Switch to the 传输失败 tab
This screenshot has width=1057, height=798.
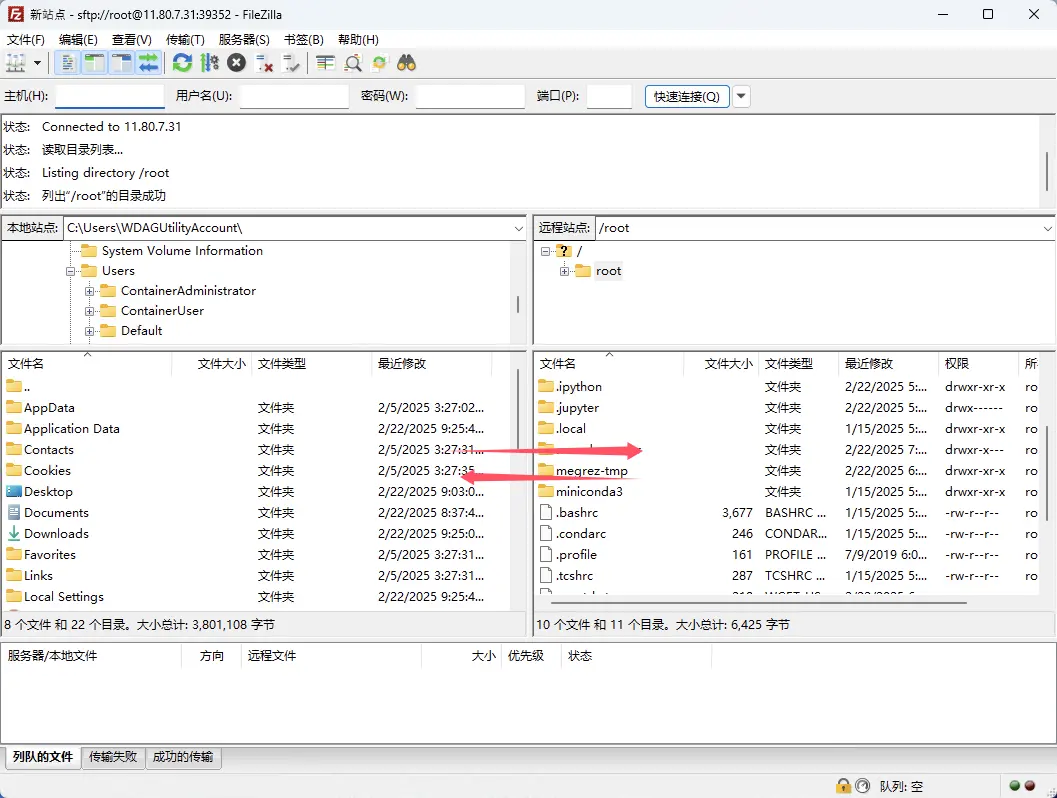(x=113, y=757)
